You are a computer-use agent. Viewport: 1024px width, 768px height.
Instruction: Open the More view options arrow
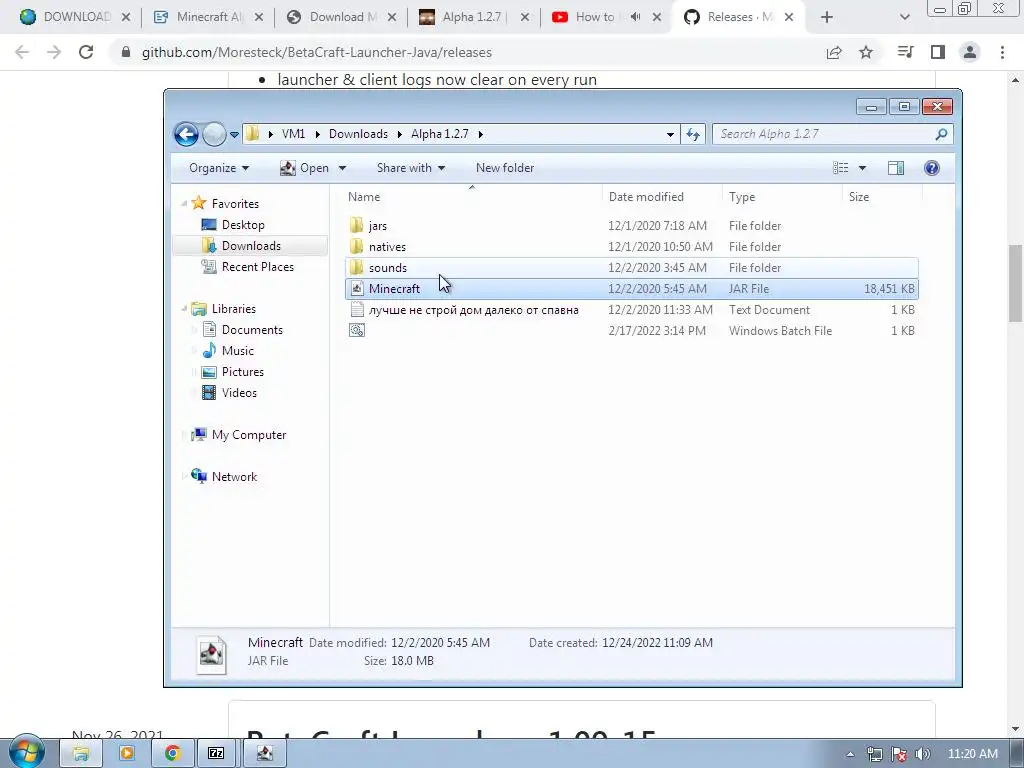tap(862, 168)
